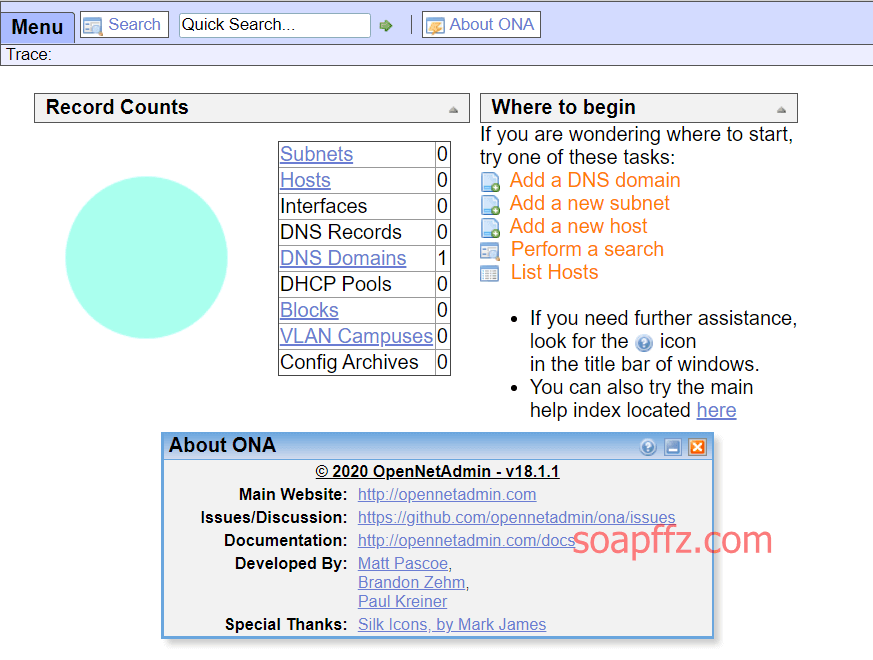
Task: Open the Menu button
Action: tap(37, 26)
